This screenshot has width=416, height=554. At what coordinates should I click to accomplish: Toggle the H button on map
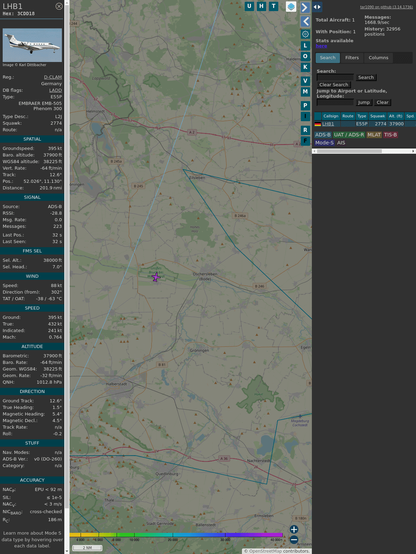[261, 6]
